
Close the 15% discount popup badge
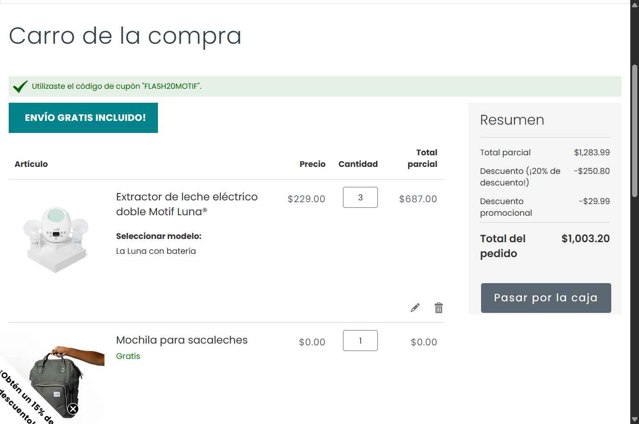pyautogui.click(x=73, y=409)
